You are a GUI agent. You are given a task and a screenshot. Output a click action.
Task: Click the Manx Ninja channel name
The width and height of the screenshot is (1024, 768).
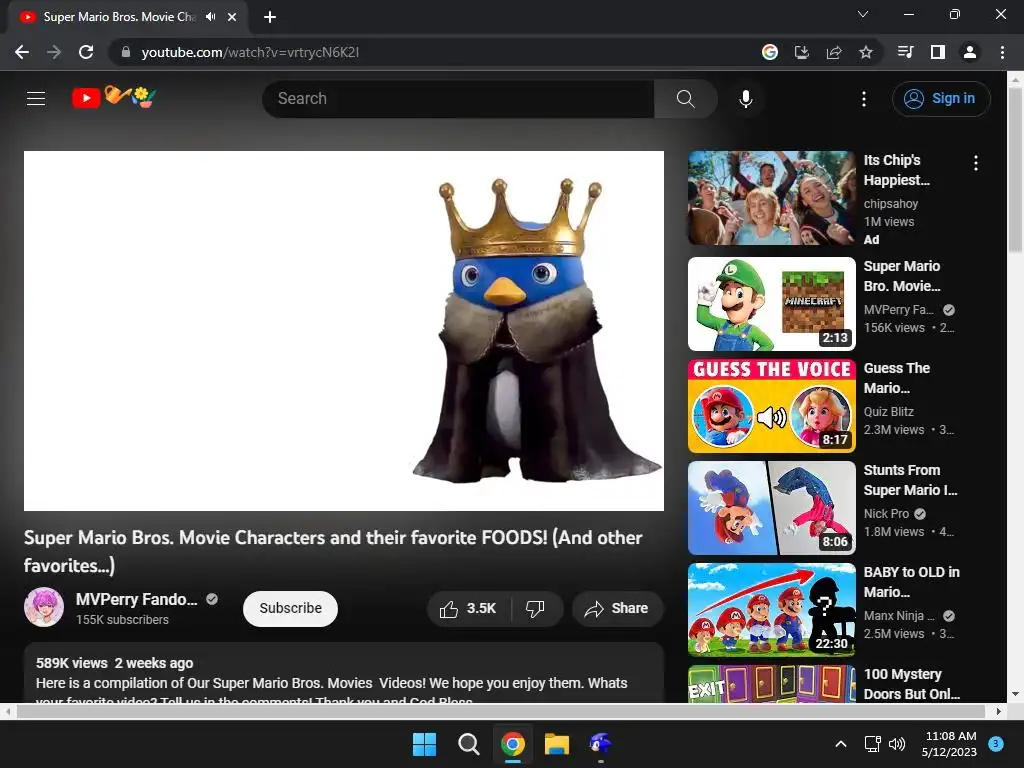click(x=899, y=616)
